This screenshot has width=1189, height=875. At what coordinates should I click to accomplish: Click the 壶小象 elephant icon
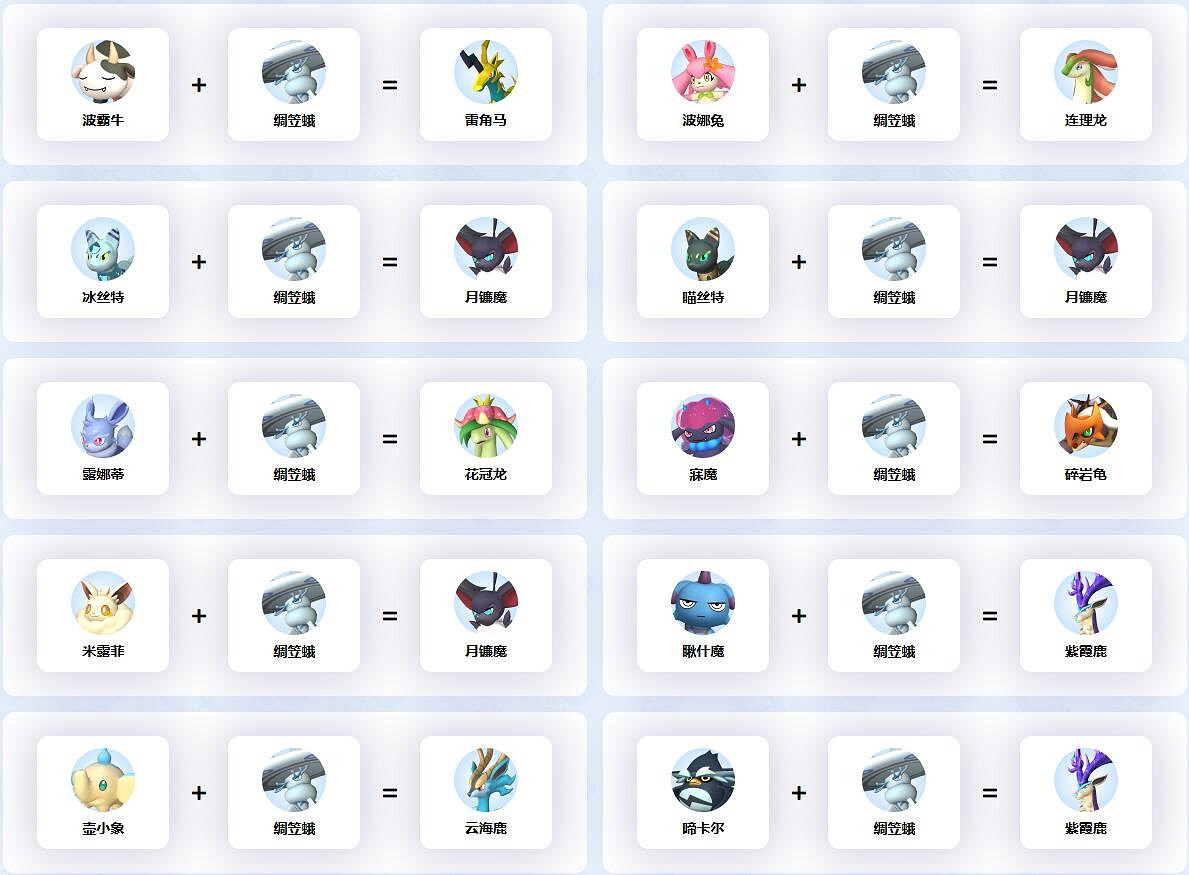103,780
